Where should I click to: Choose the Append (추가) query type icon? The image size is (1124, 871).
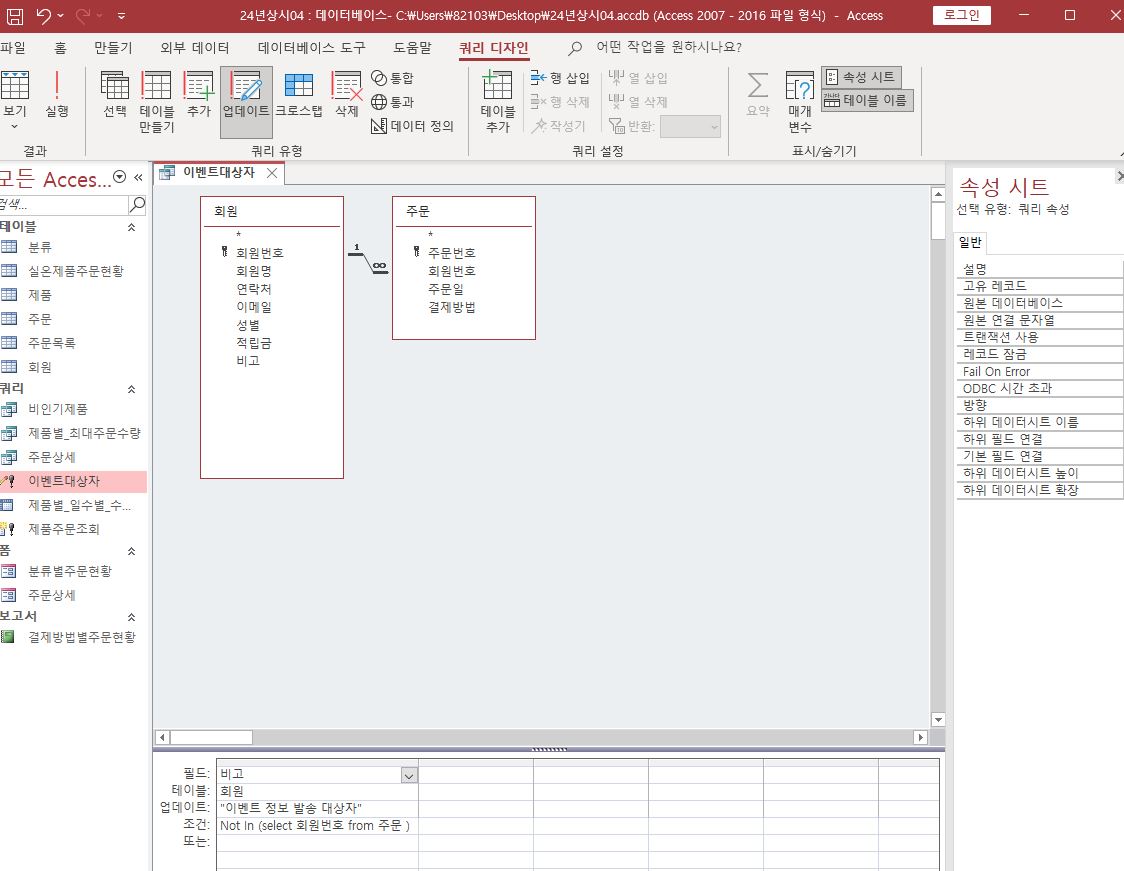(x=199, y=96)
